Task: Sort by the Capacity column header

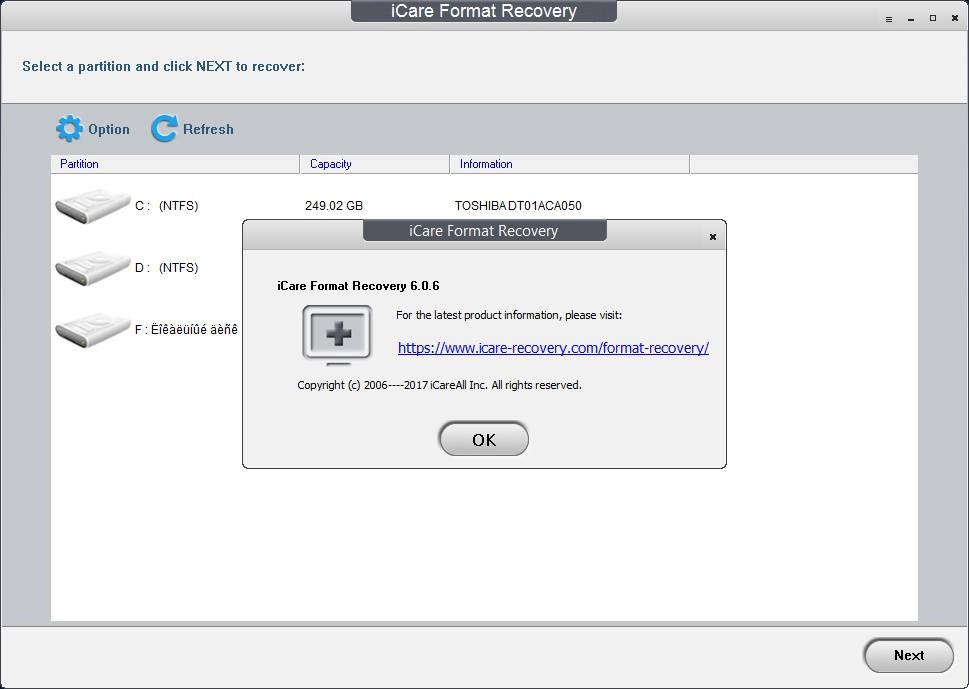Action: point(374,164)
